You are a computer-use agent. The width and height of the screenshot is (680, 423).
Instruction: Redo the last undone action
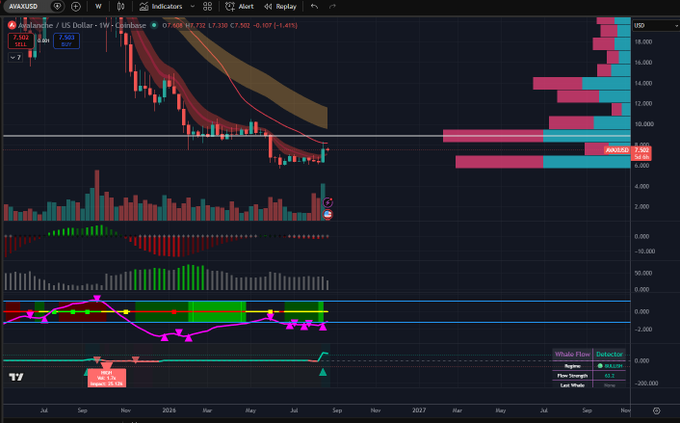click(x=332, y=7)
